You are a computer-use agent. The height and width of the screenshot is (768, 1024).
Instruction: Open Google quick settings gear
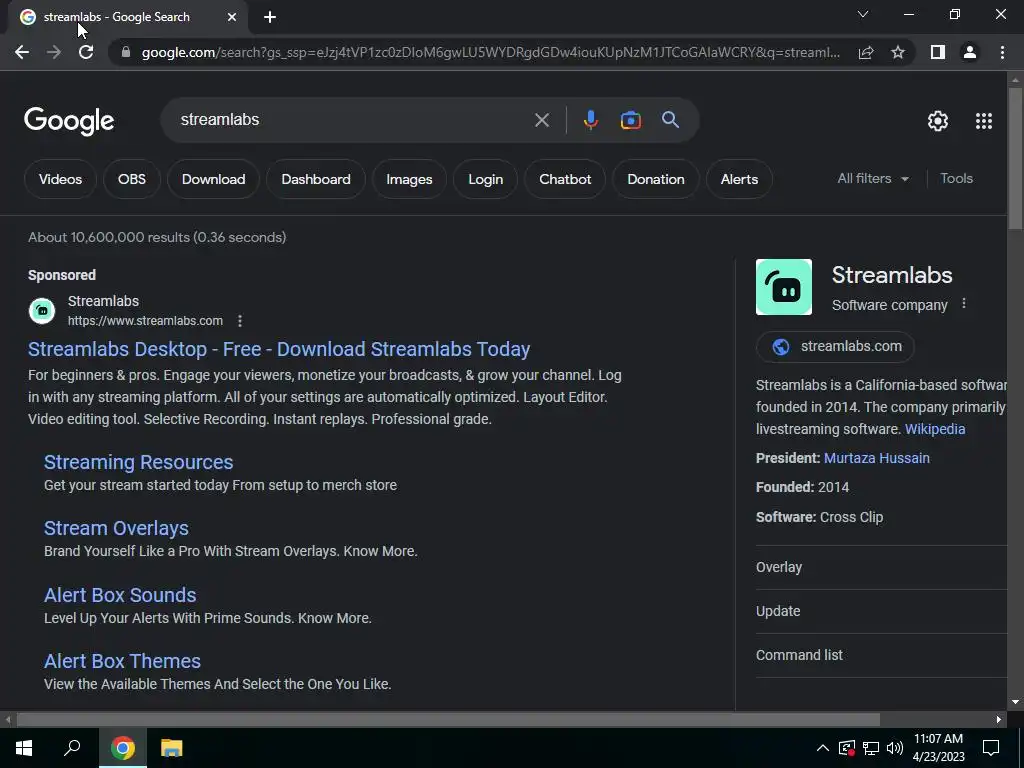938,121
